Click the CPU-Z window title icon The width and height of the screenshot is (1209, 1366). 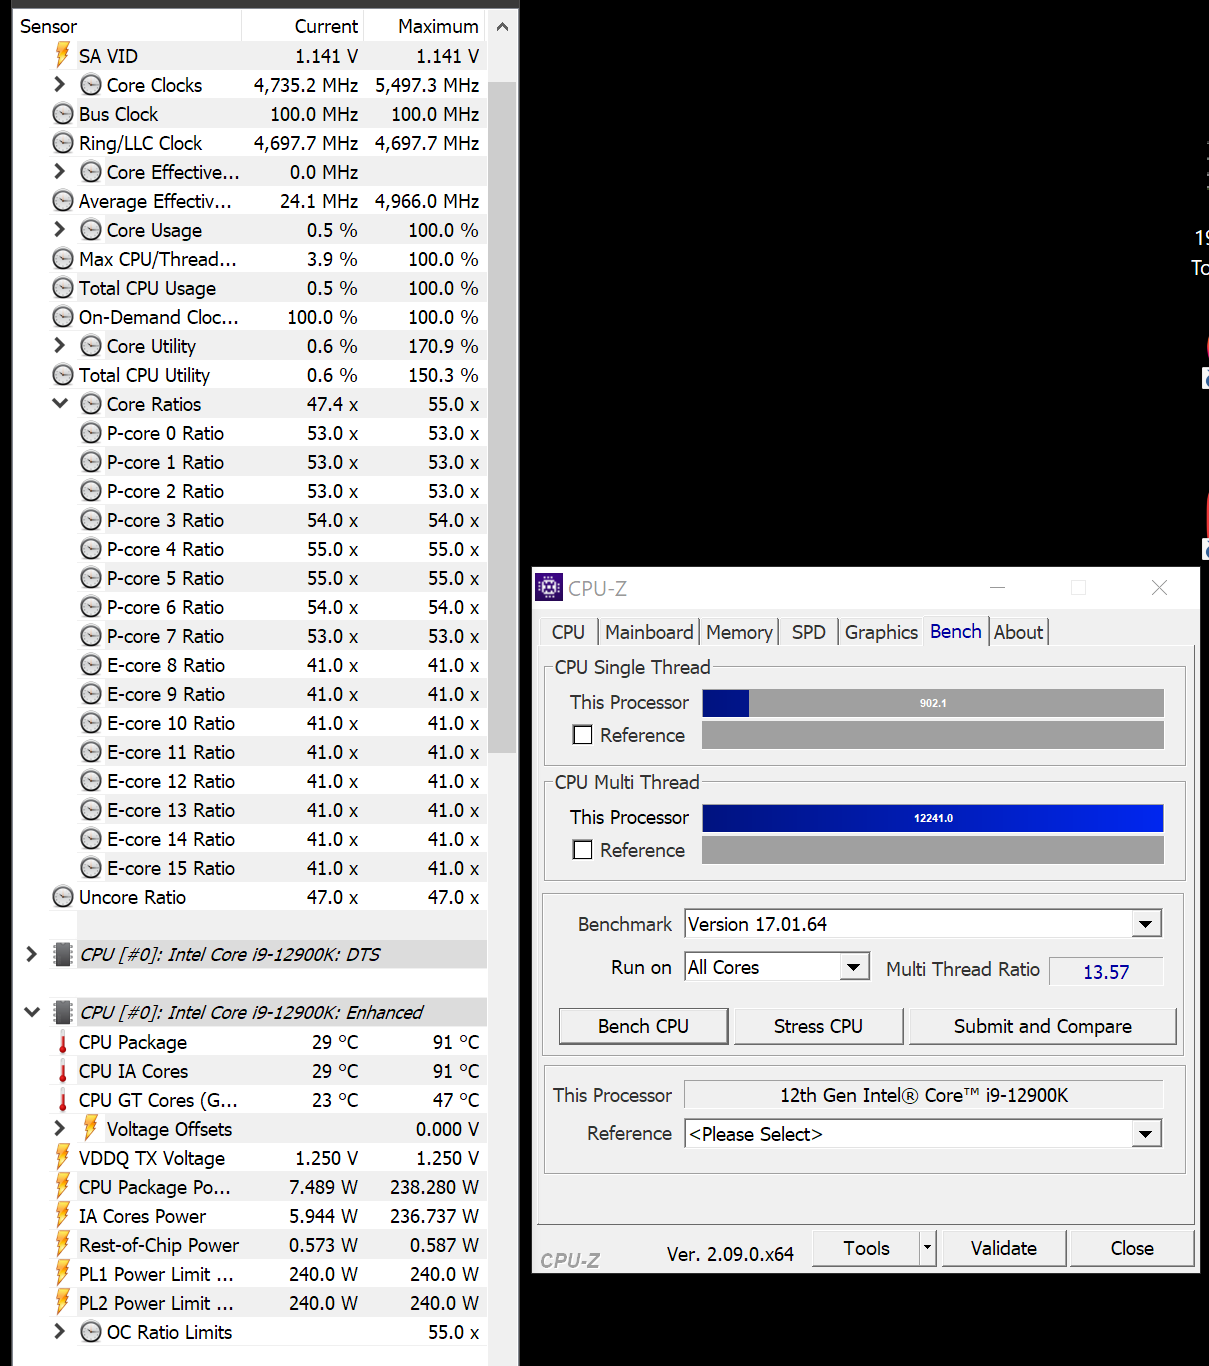(549, 587)
